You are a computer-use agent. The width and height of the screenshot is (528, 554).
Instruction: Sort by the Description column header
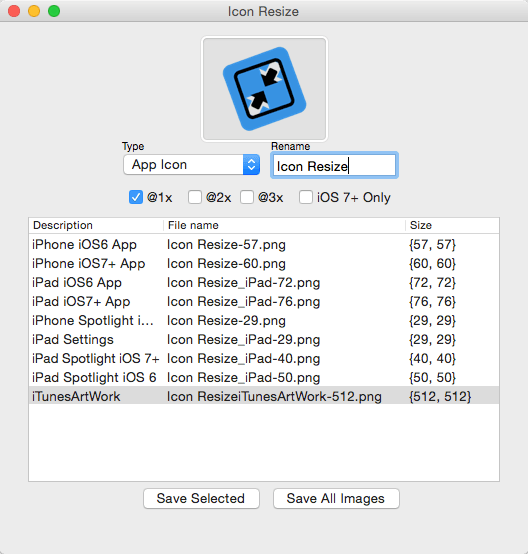pyautogui.click(x=96, y=225)
